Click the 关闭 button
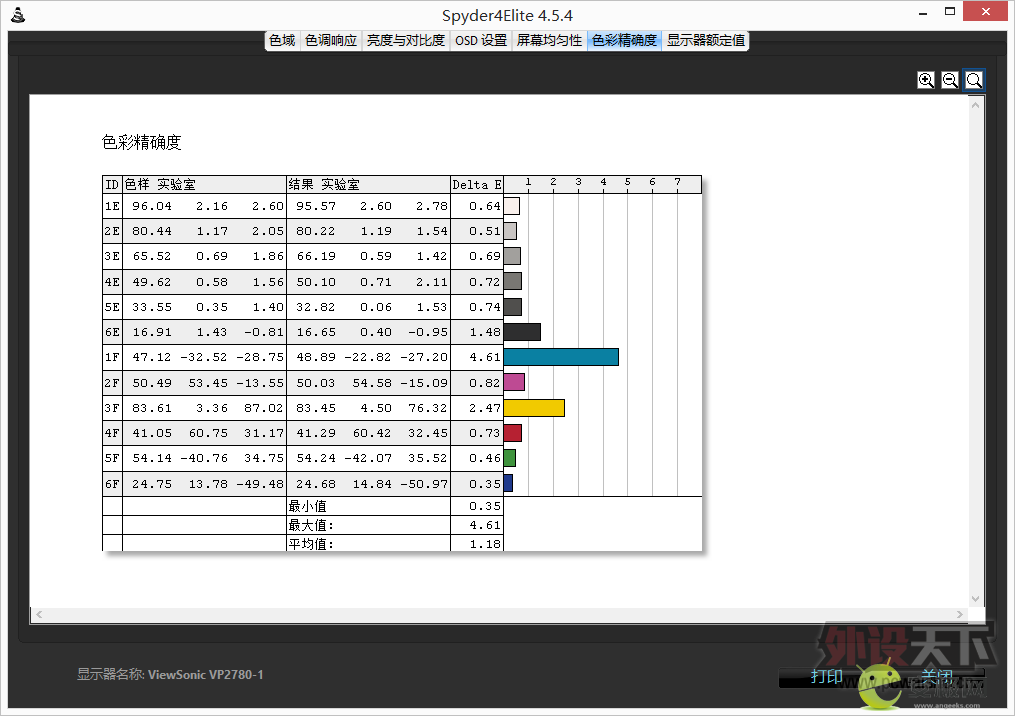Screen dimensions: 1015x716 point(937,677)
